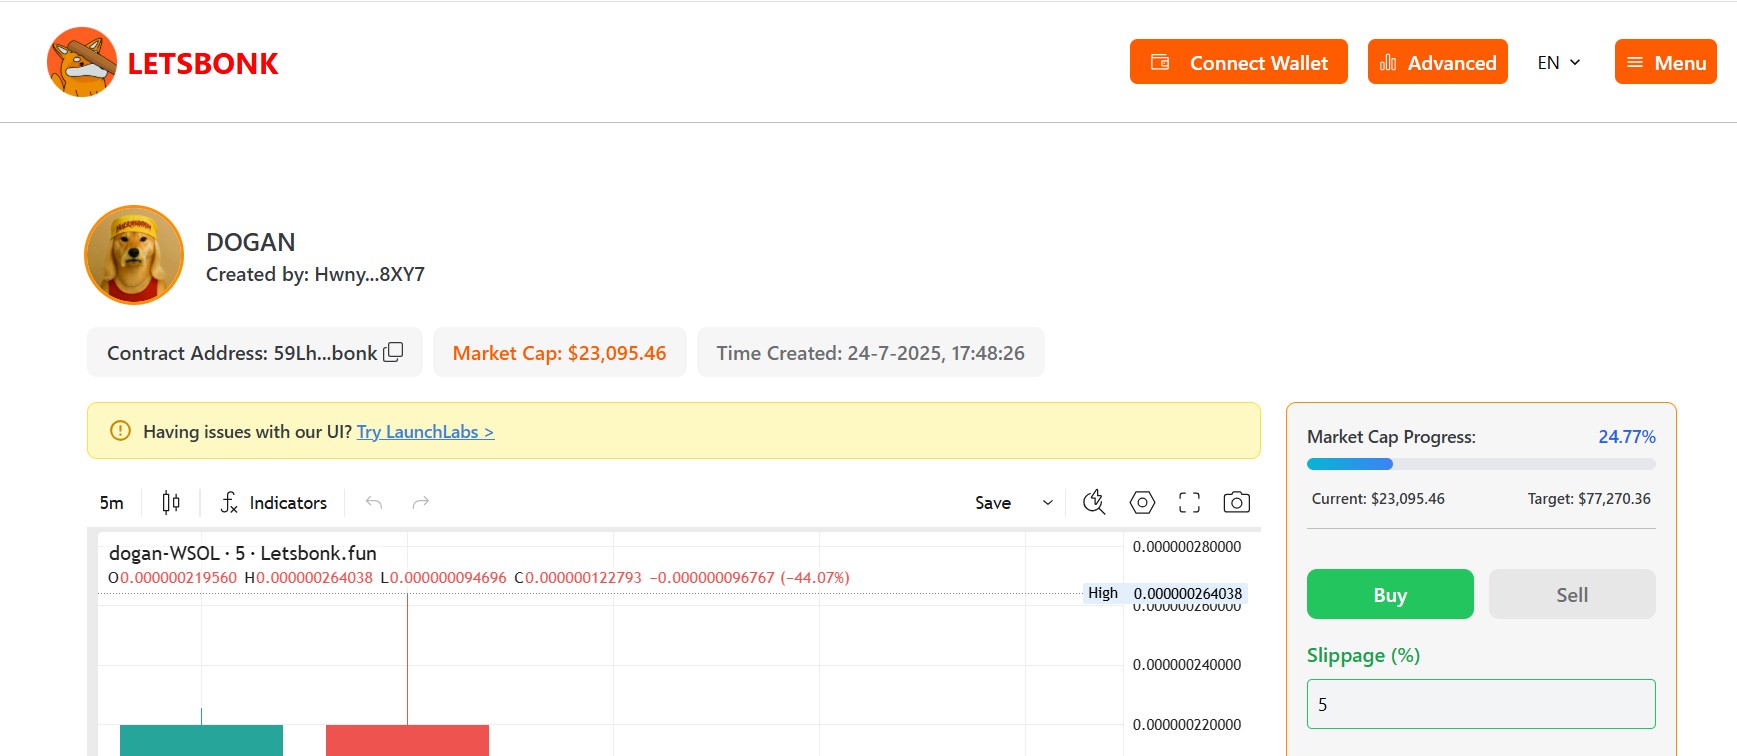Image resolution: width=1737 pixels, height=756 pixels.
Task: Click the Contract Address 59Lh...bonk badge
Action: click(x=254, y=352)
